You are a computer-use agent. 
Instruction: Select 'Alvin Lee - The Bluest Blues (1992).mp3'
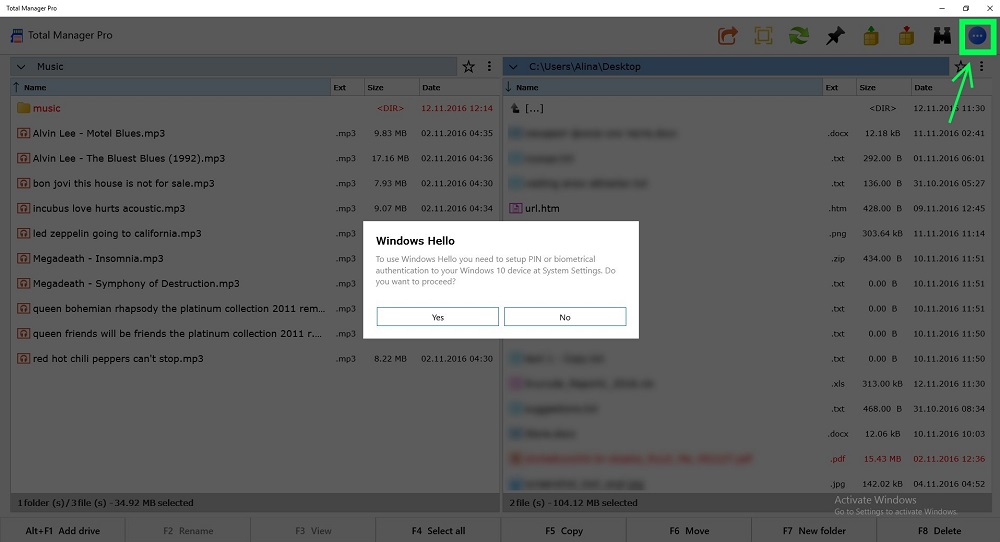point(255,158)
